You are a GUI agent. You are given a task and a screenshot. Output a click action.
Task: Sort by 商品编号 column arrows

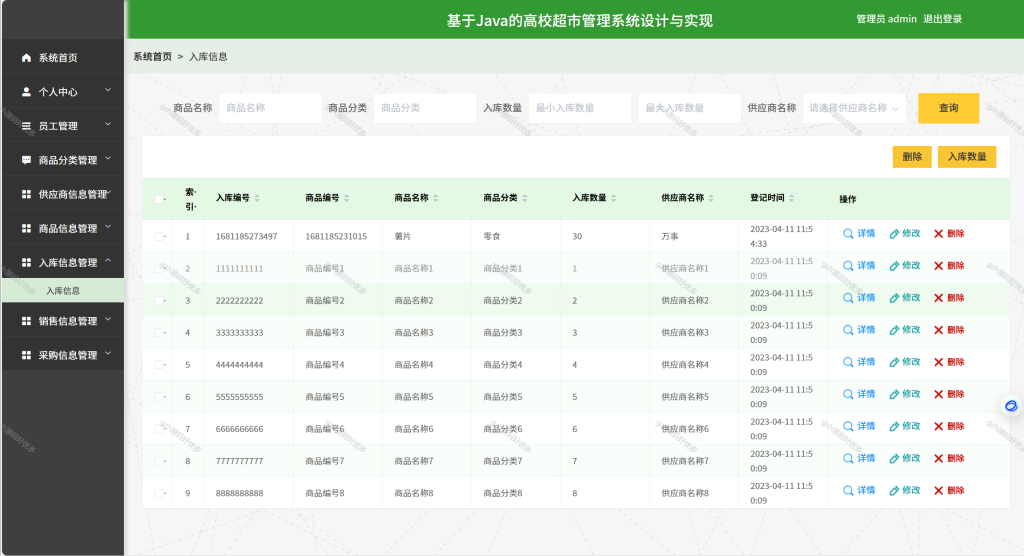point(347,198)
